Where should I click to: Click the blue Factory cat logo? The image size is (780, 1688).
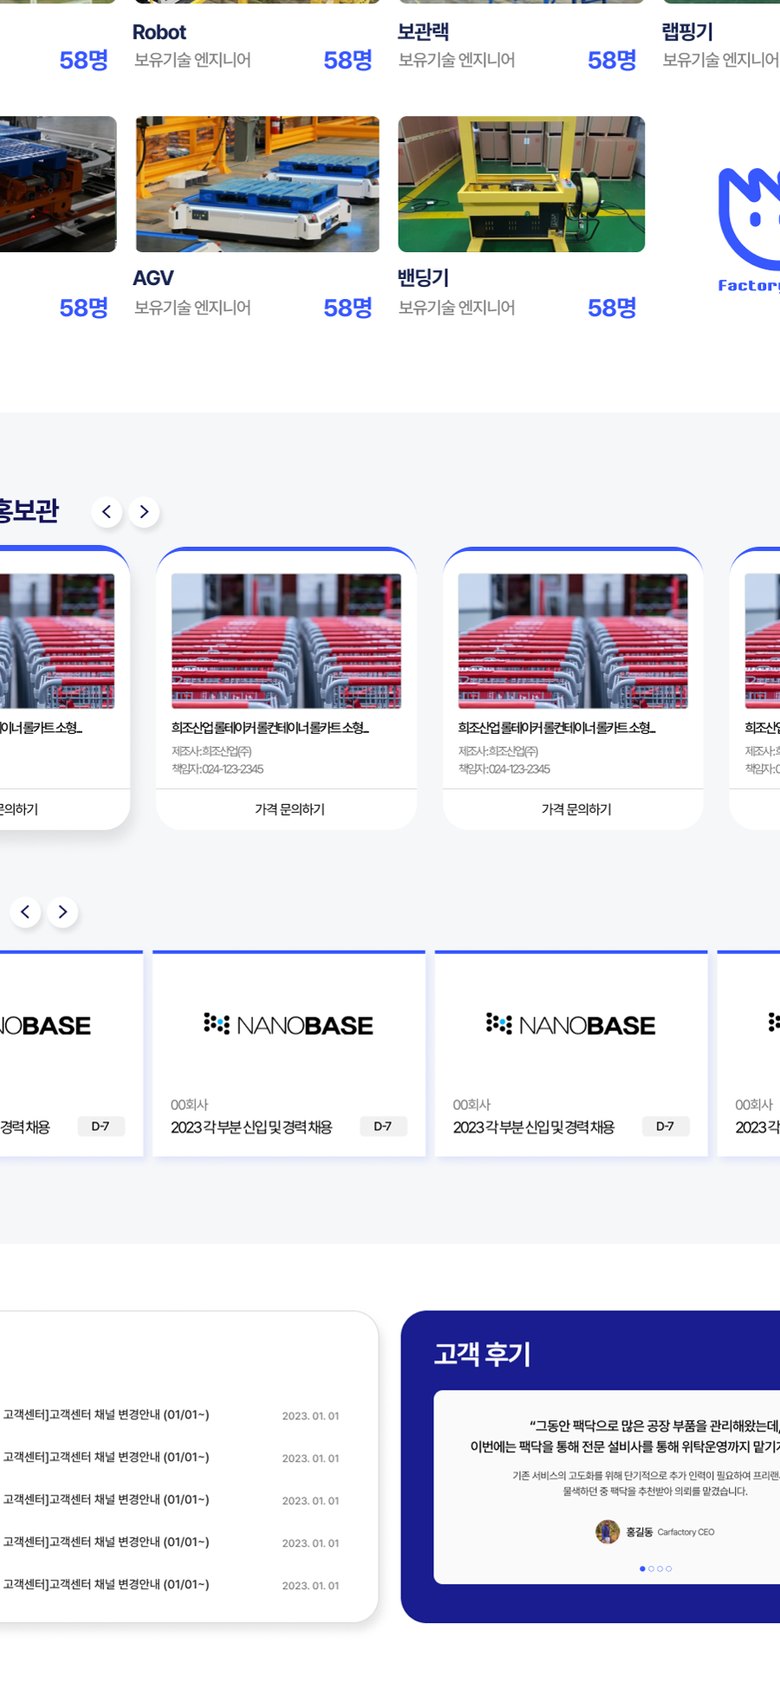pos(749,230)
